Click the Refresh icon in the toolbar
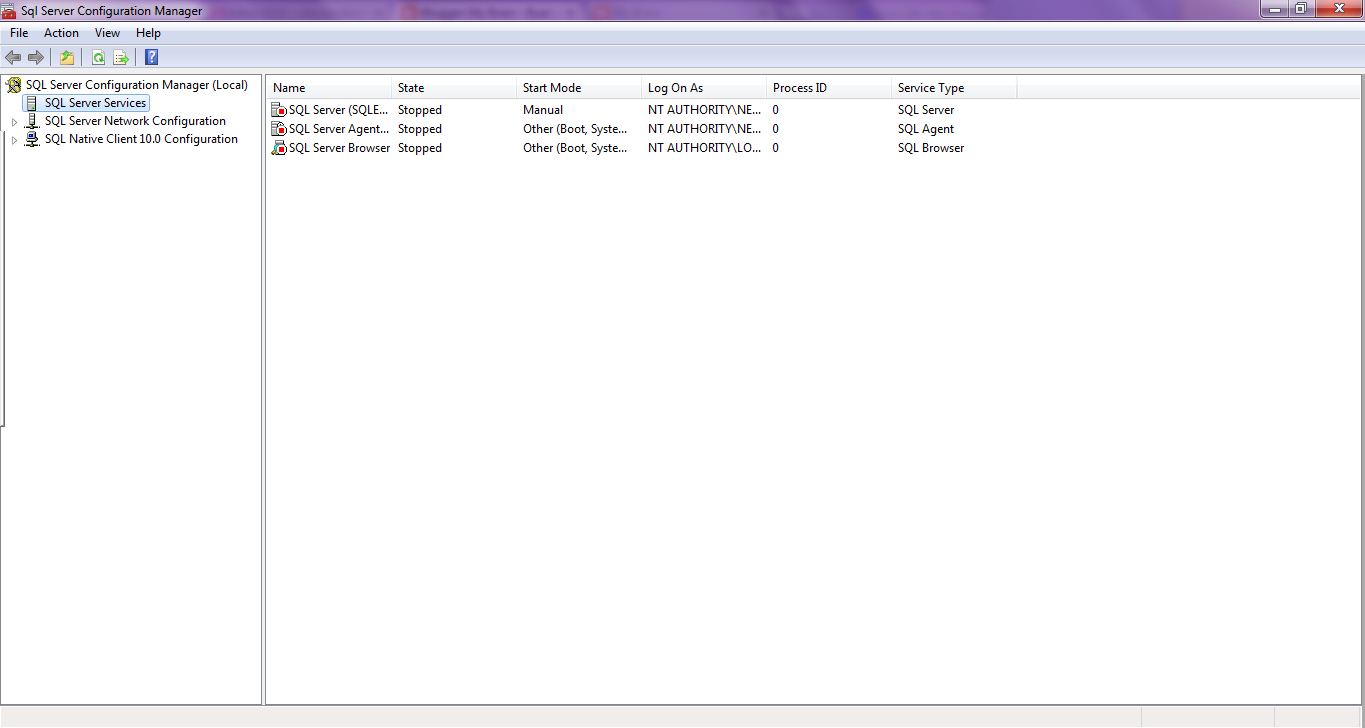This screenshot has width=1365, height=728. (98, 57)
